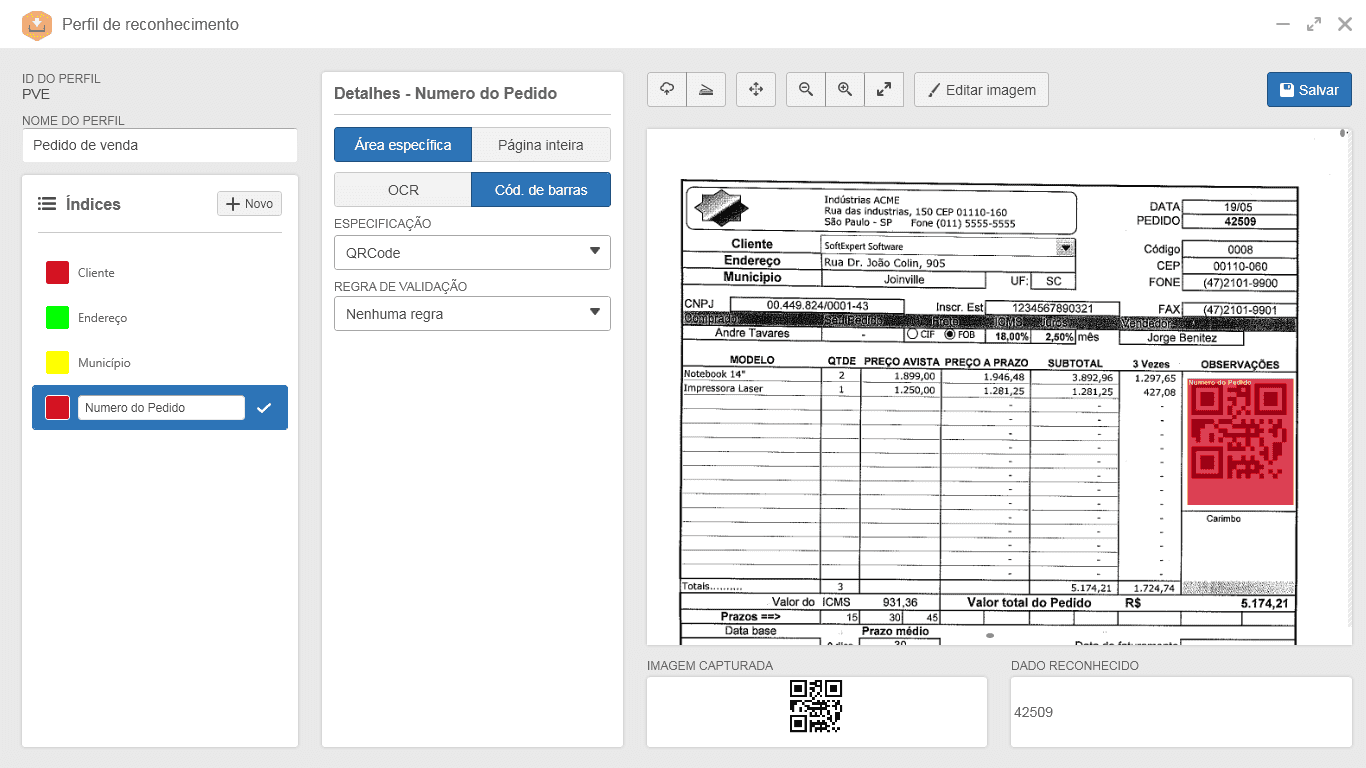Open the SoftExpert Software dropdown in the document
This screenshot has height=768, width=1366.
pos(1066,247)
